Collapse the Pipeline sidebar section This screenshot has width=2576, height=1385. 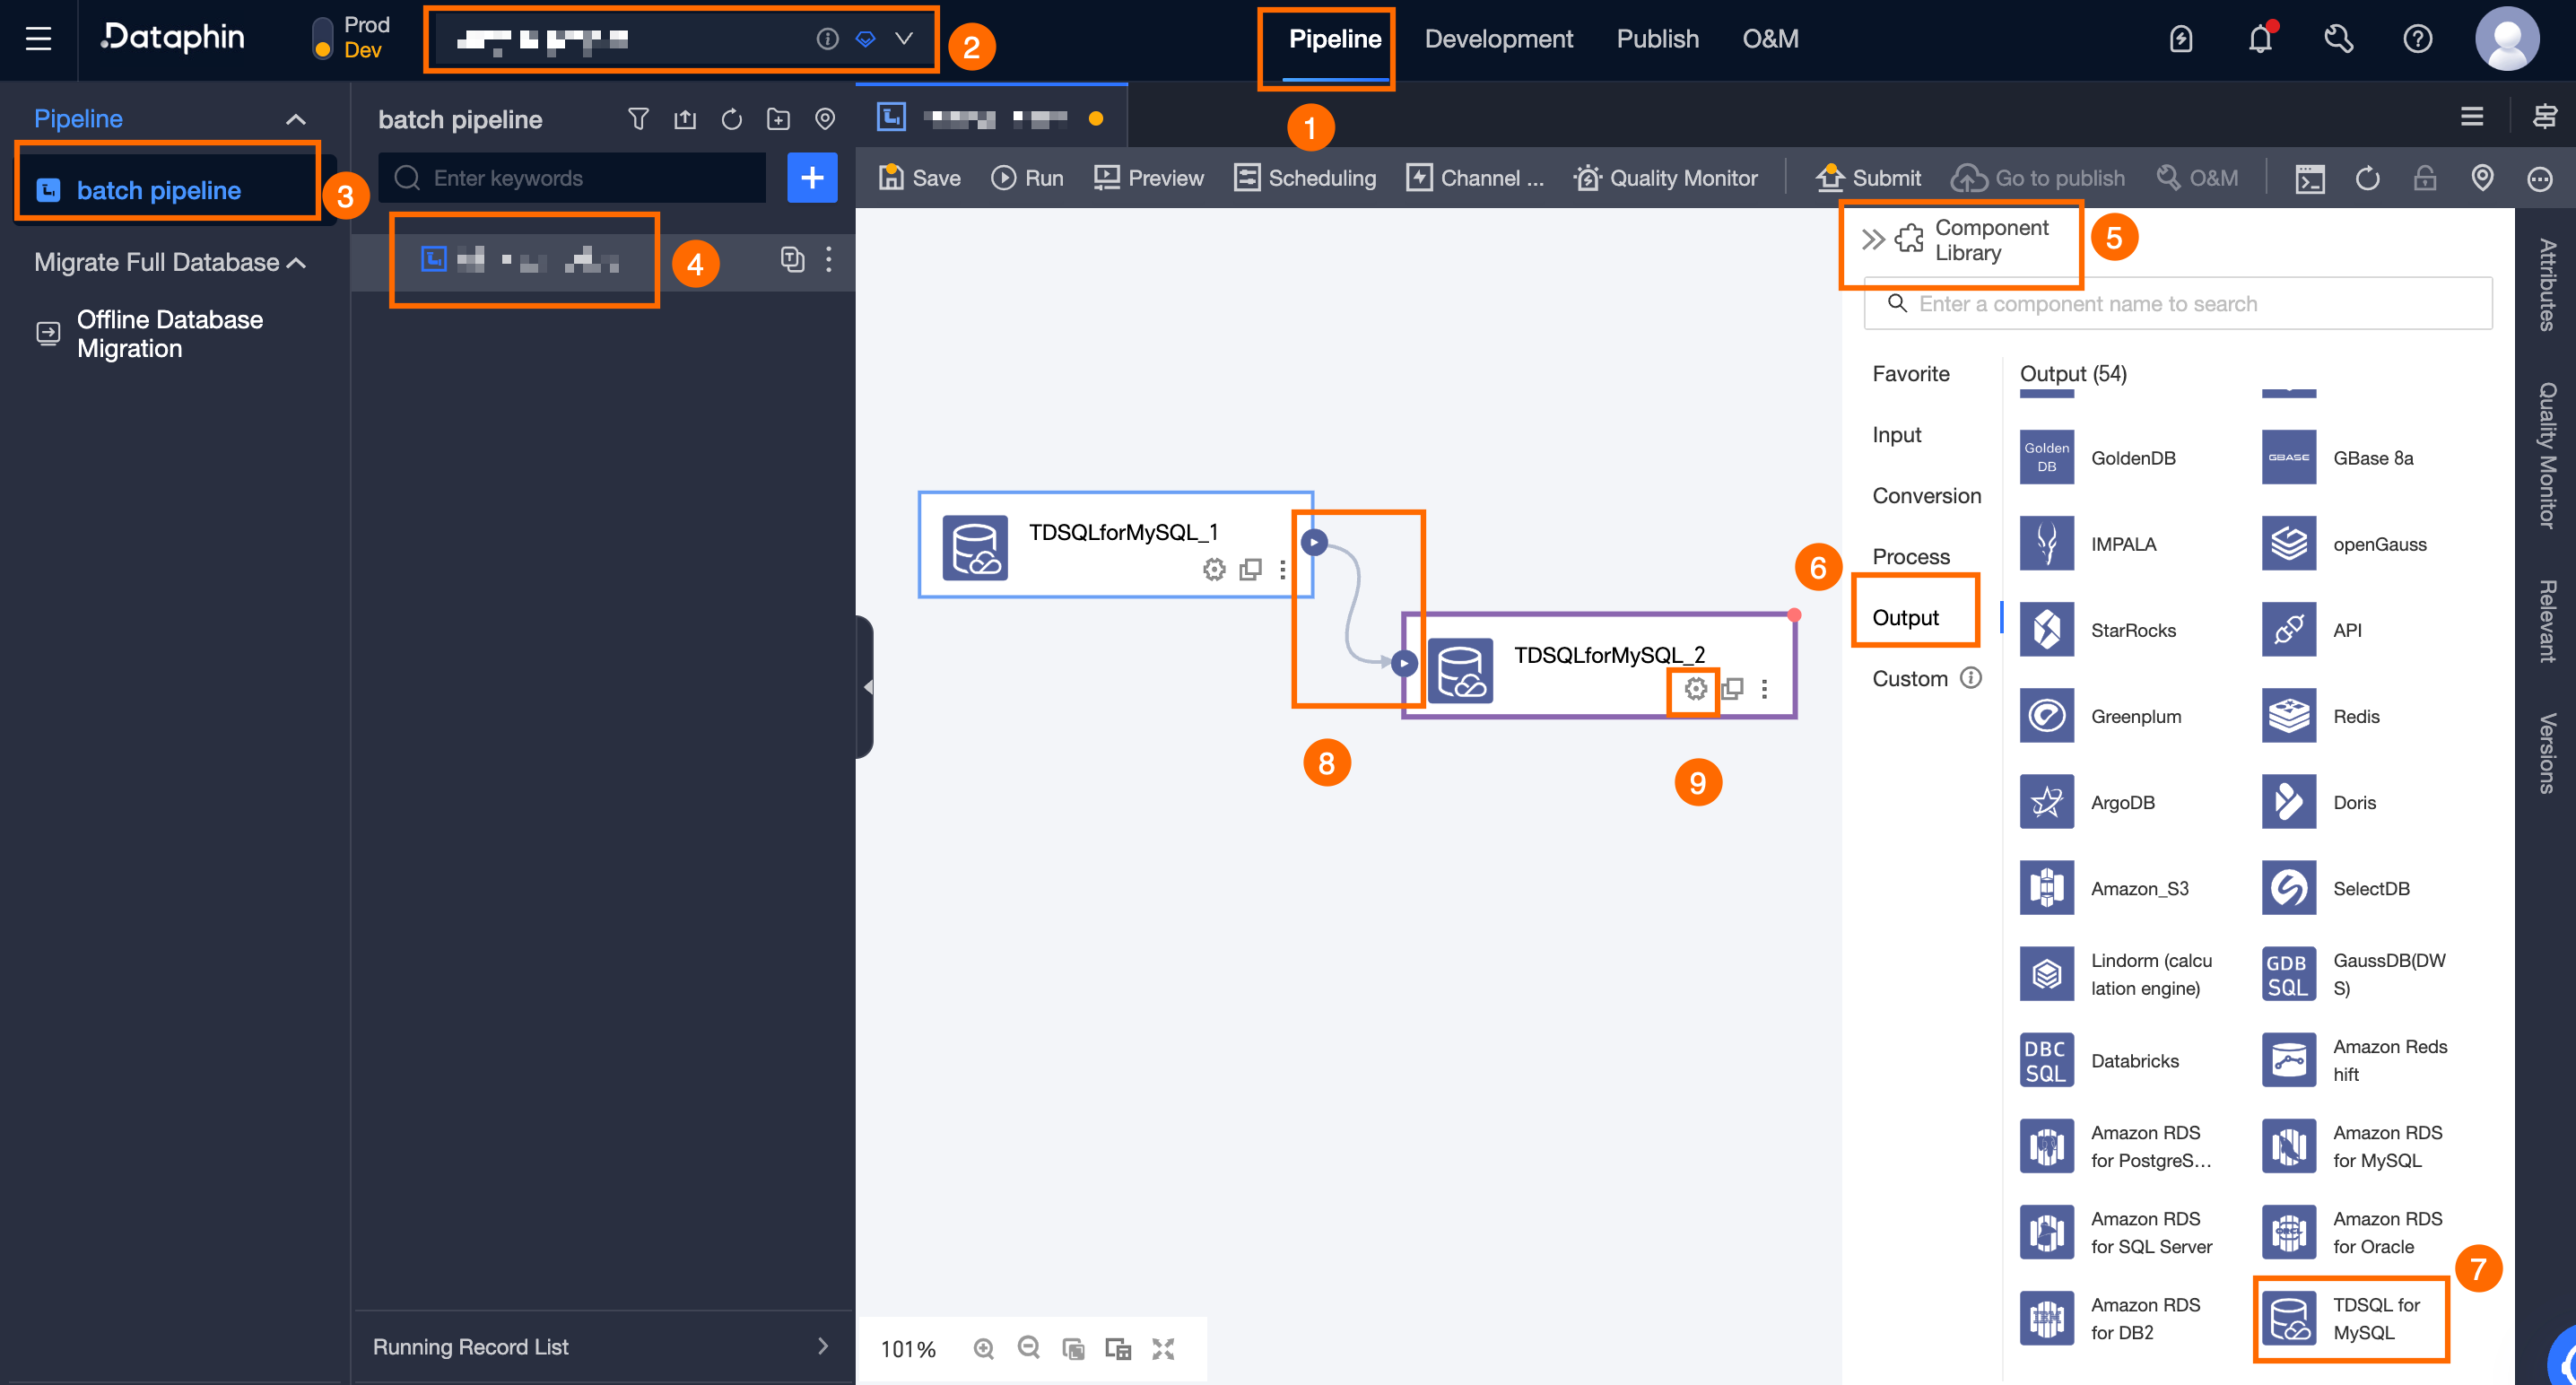click(295, 119)
